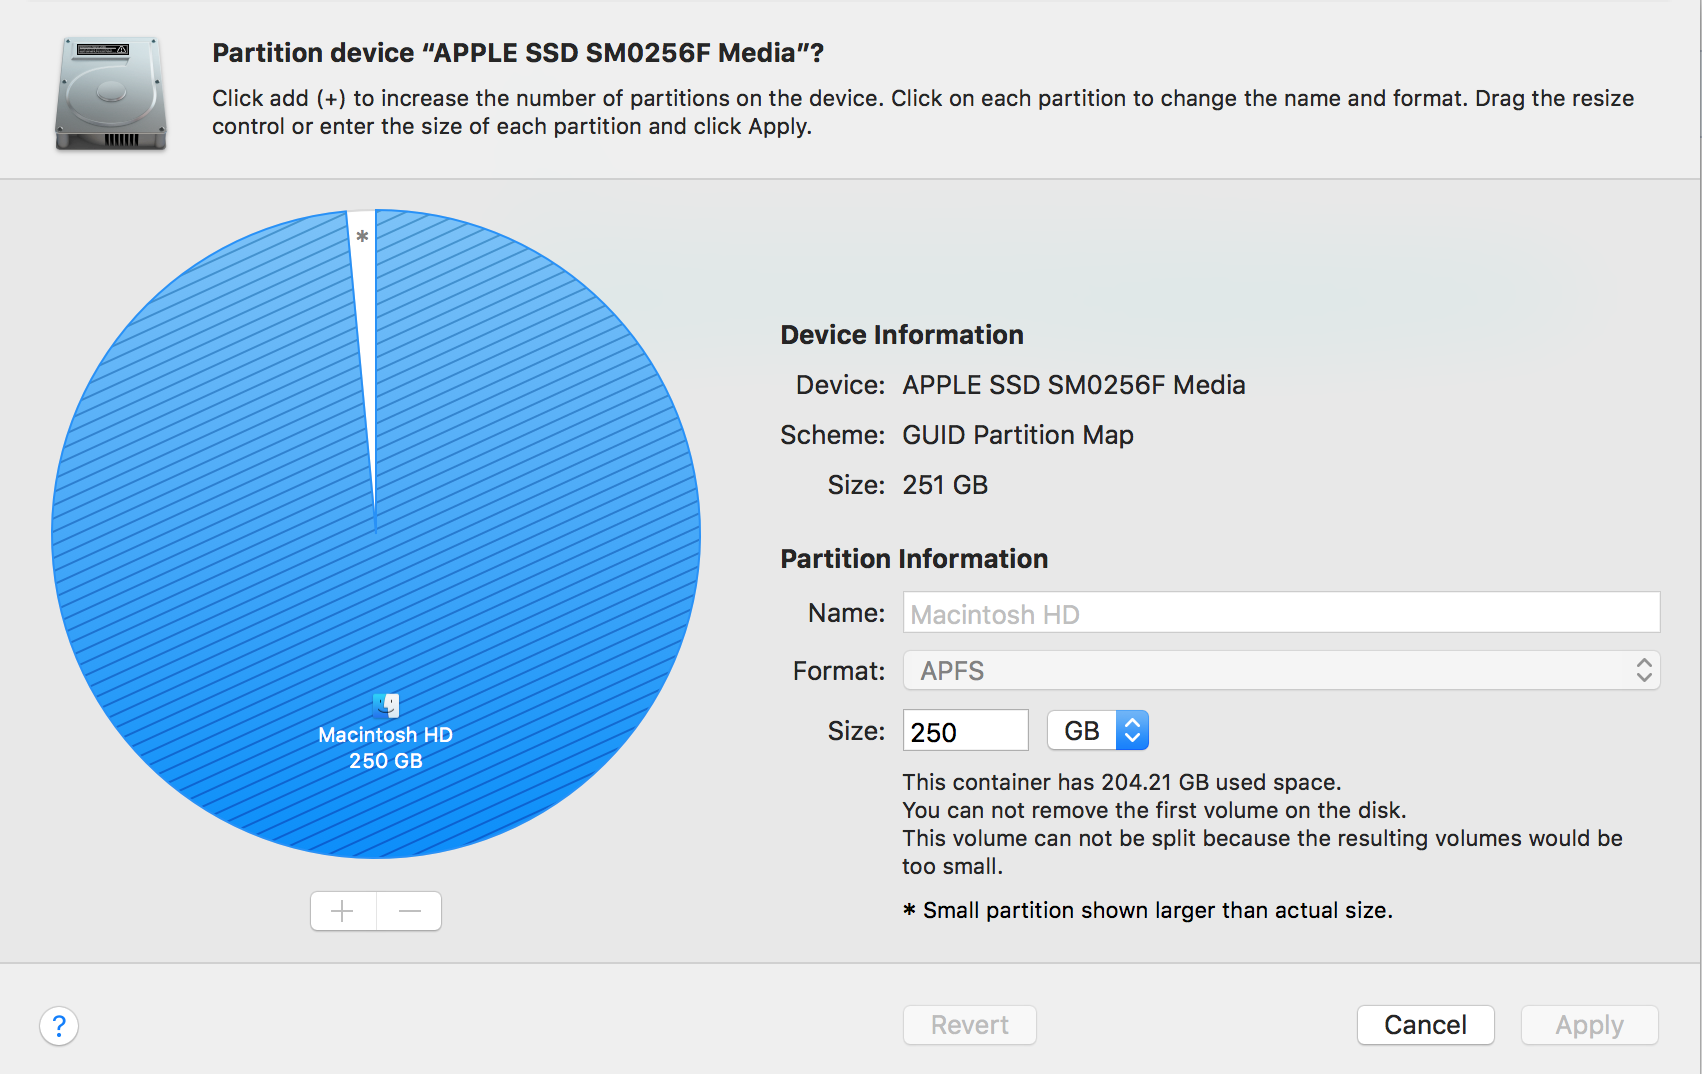This screenshot has width=1702, height=1074.
Task: Open the help question mark button
Action: [x=59, y=1026]
